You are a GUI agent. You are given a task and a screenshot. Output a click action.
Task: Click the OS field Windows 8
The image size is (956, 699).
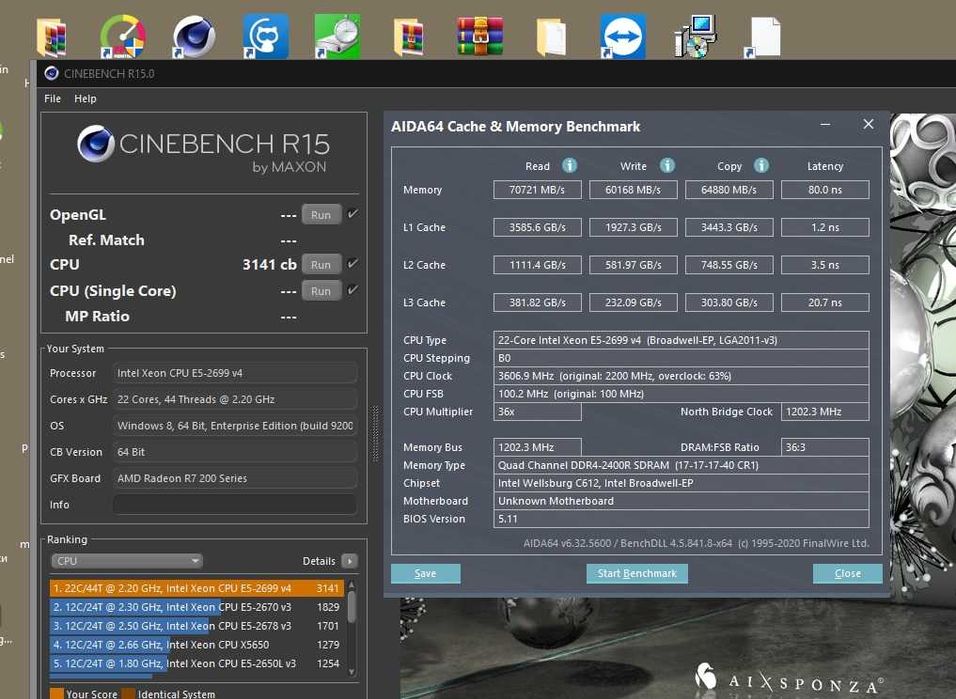(235, 425)
